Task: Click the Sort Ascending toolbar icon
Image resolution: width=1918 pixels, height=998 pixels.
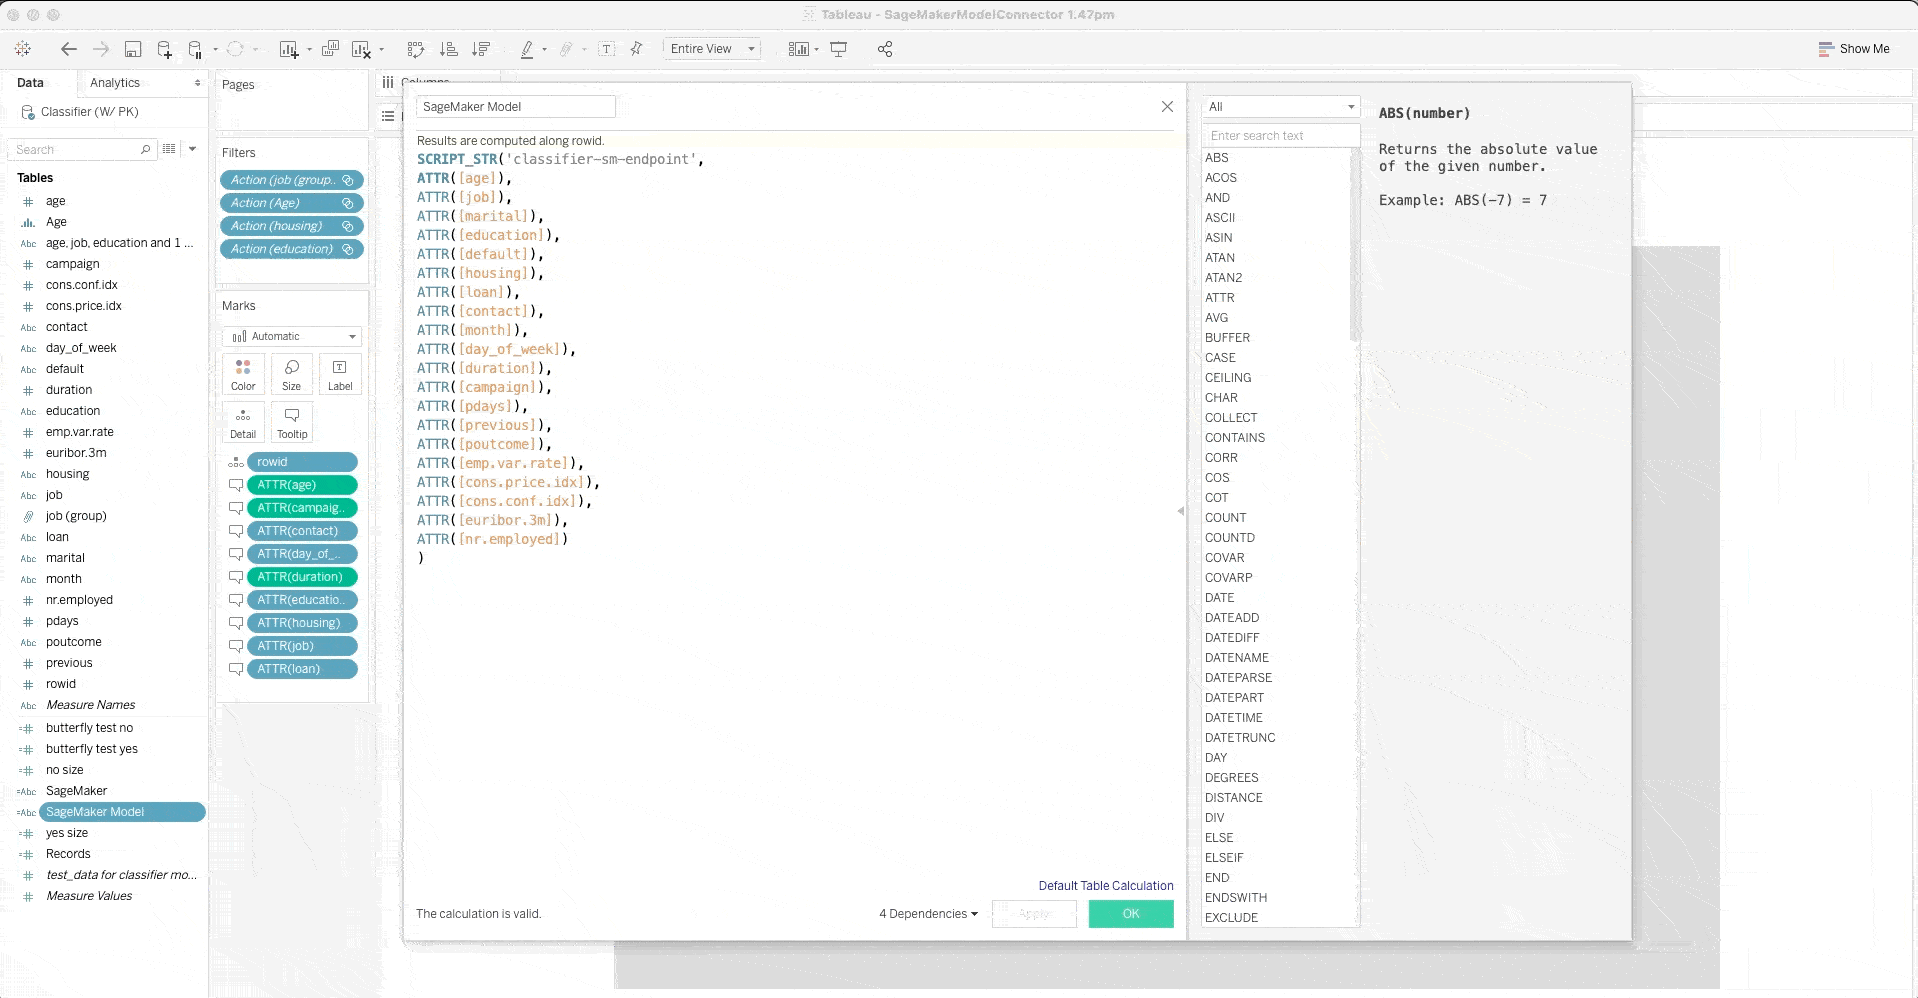Action: point(448,48)
